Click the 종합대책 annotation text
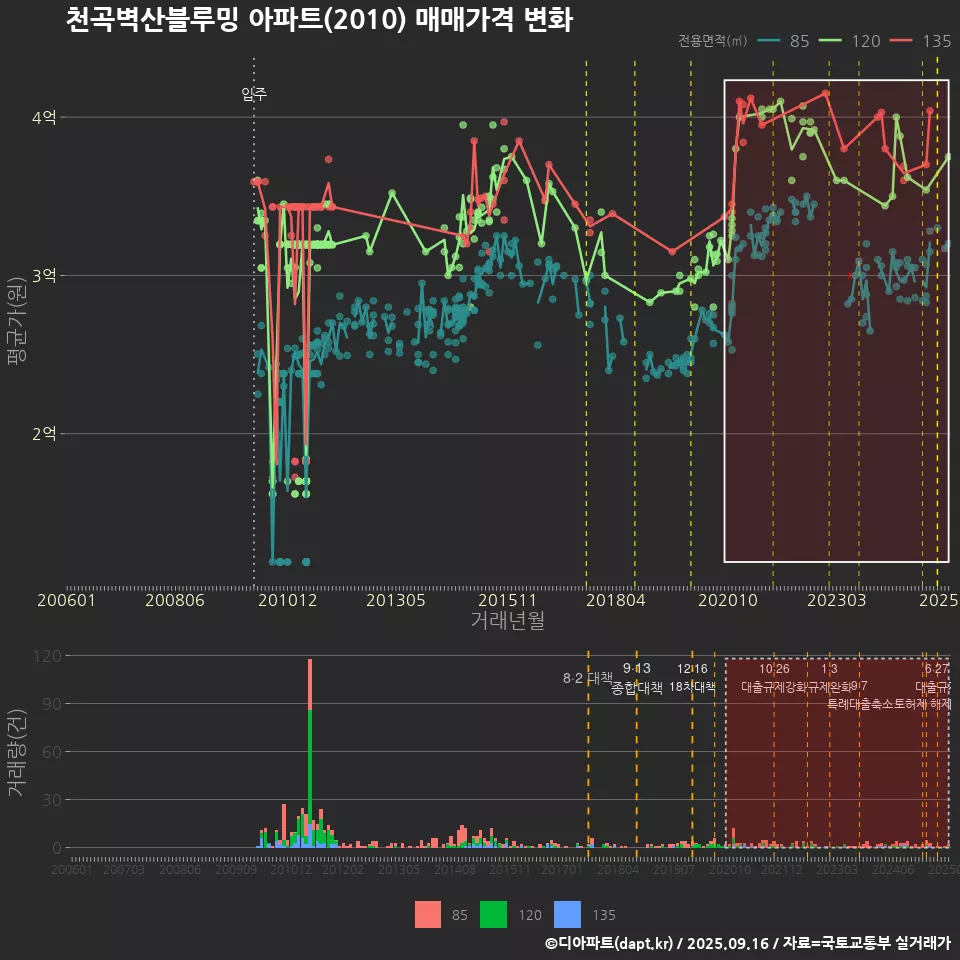 click(637, 688)
